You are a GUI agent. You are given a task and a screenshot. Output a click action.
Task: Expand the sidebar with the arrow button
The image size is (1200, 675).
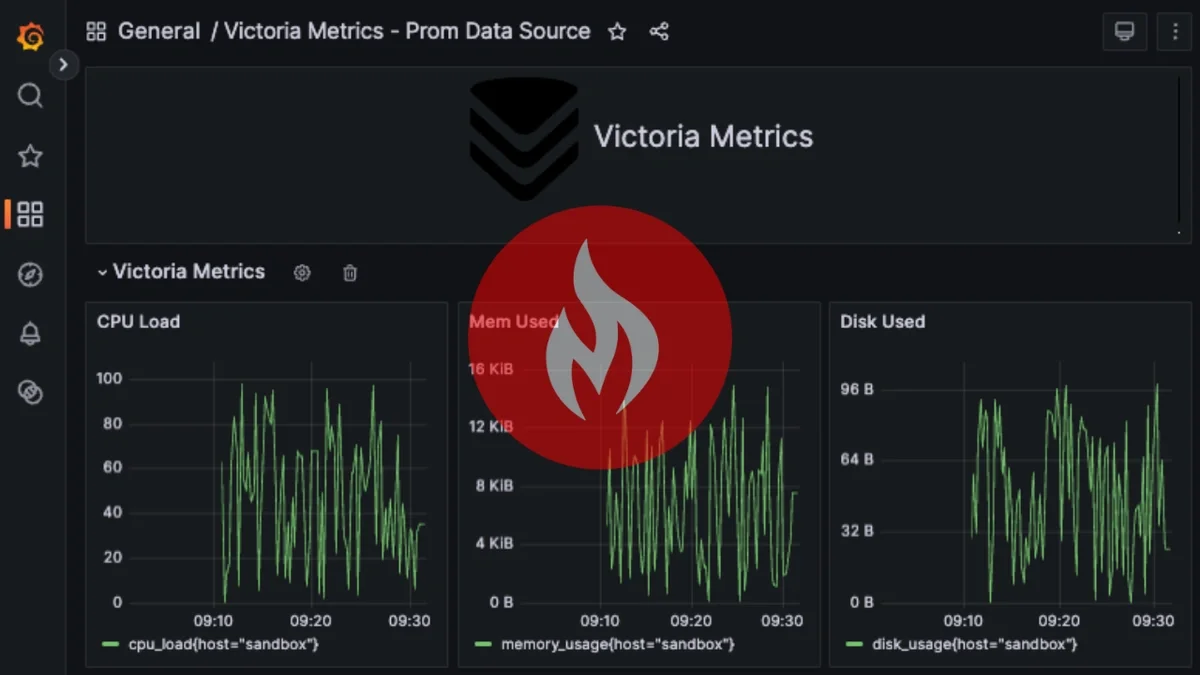(x=63, y=65)
